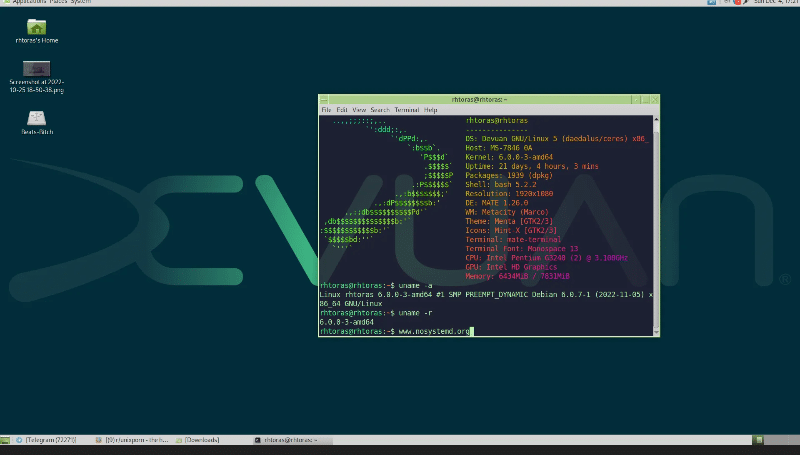Click the terminal scrollbar up arrow
Image resolution: width=800 pixels, height=455 pixels.
coord(656,119)
